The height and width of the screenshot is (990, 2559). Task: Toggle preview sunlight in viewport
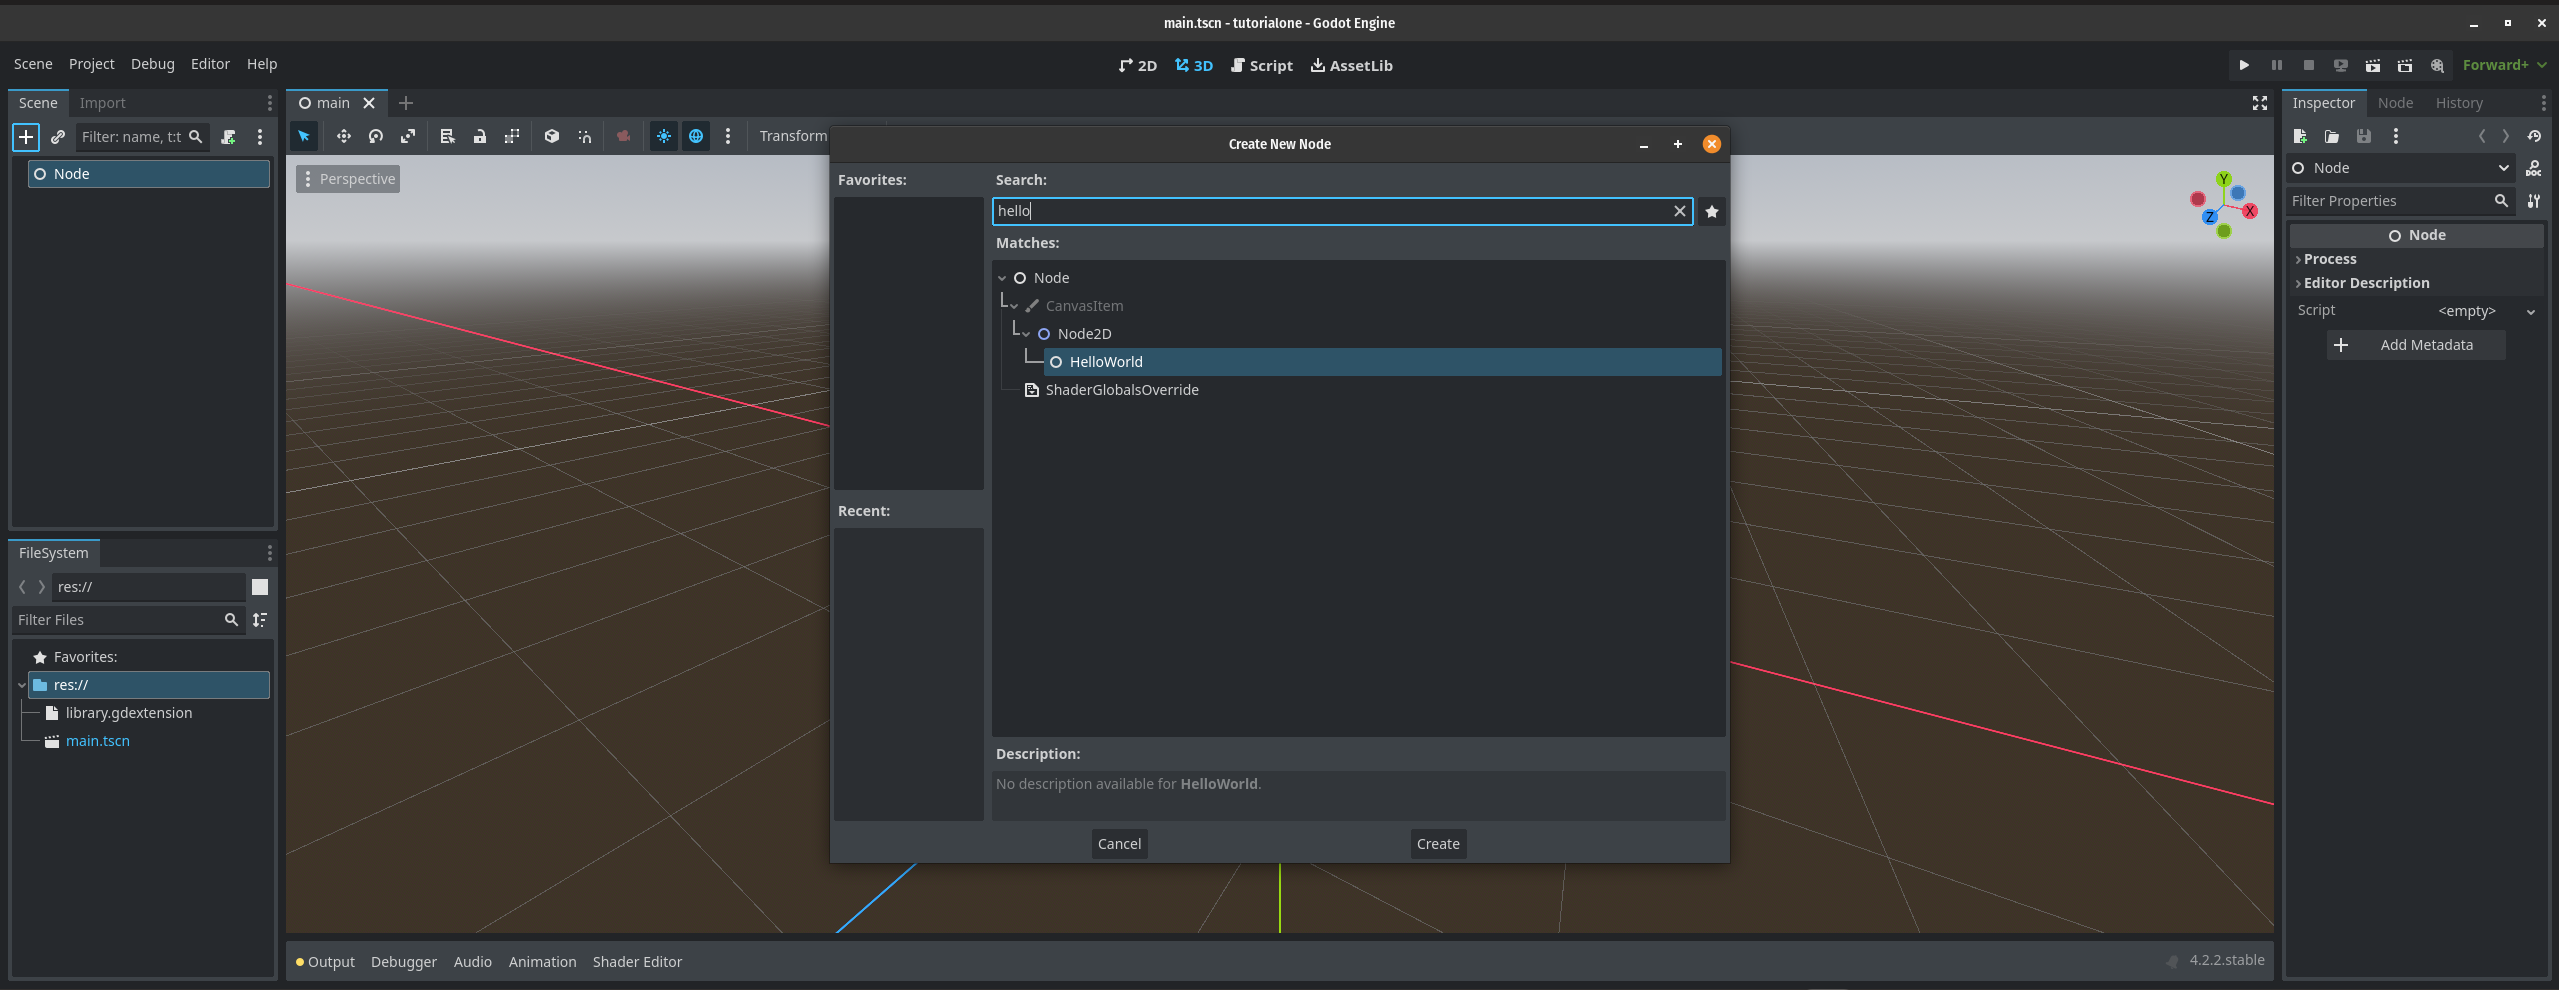click(664, 136)
